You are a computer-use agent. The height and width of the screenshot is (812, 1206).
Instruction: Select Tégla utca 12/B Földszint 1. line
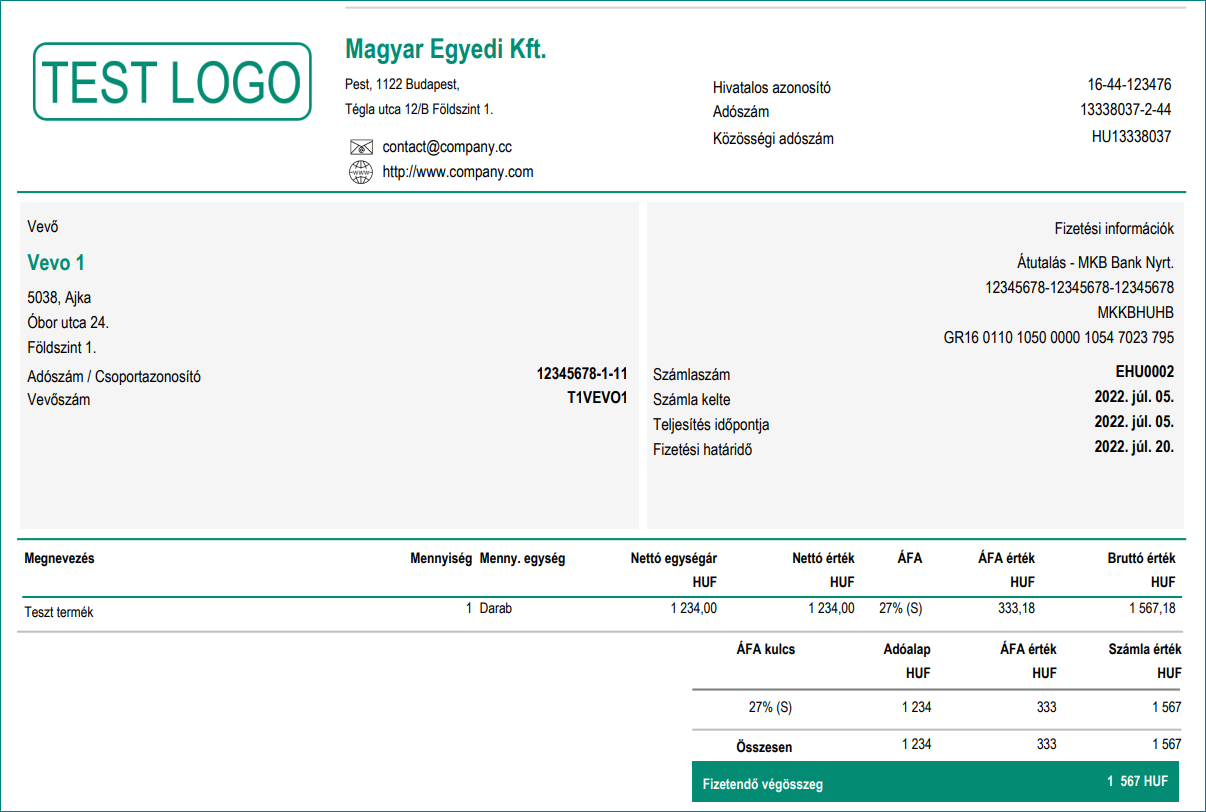point(419,109)
